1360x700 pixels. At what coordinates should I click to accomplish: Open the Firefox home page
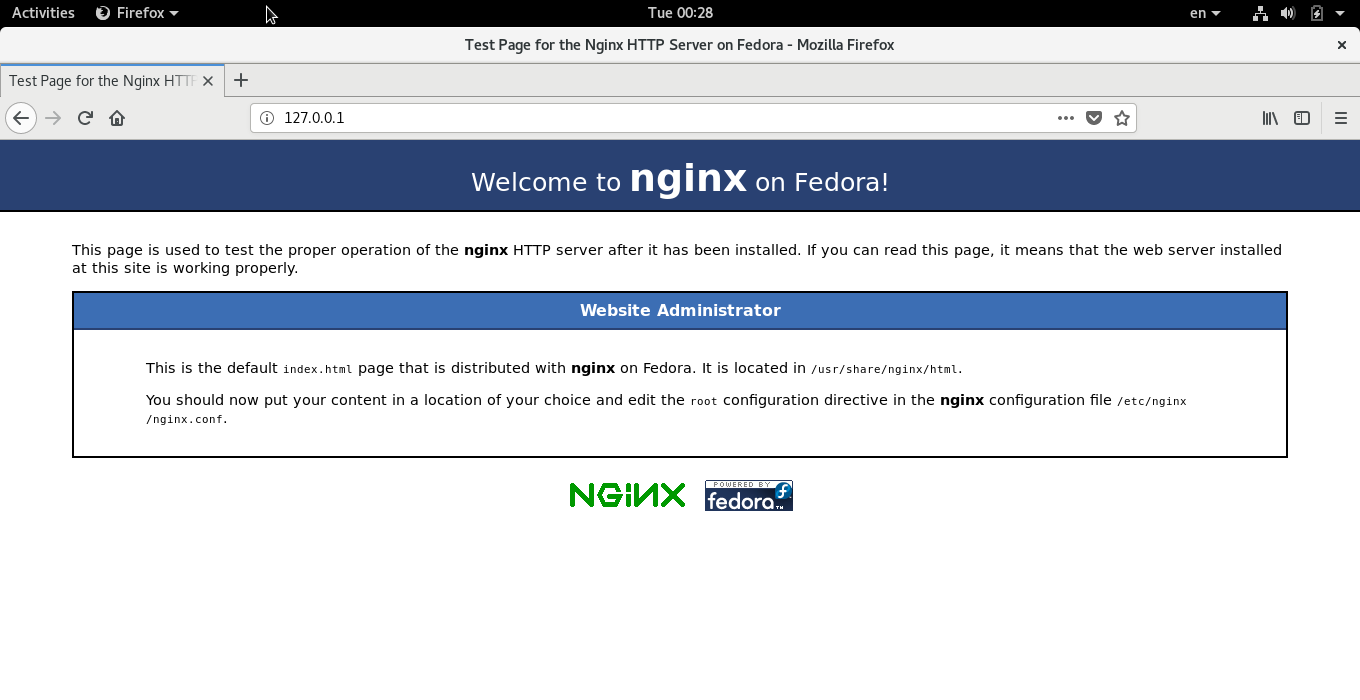[117, 118]
